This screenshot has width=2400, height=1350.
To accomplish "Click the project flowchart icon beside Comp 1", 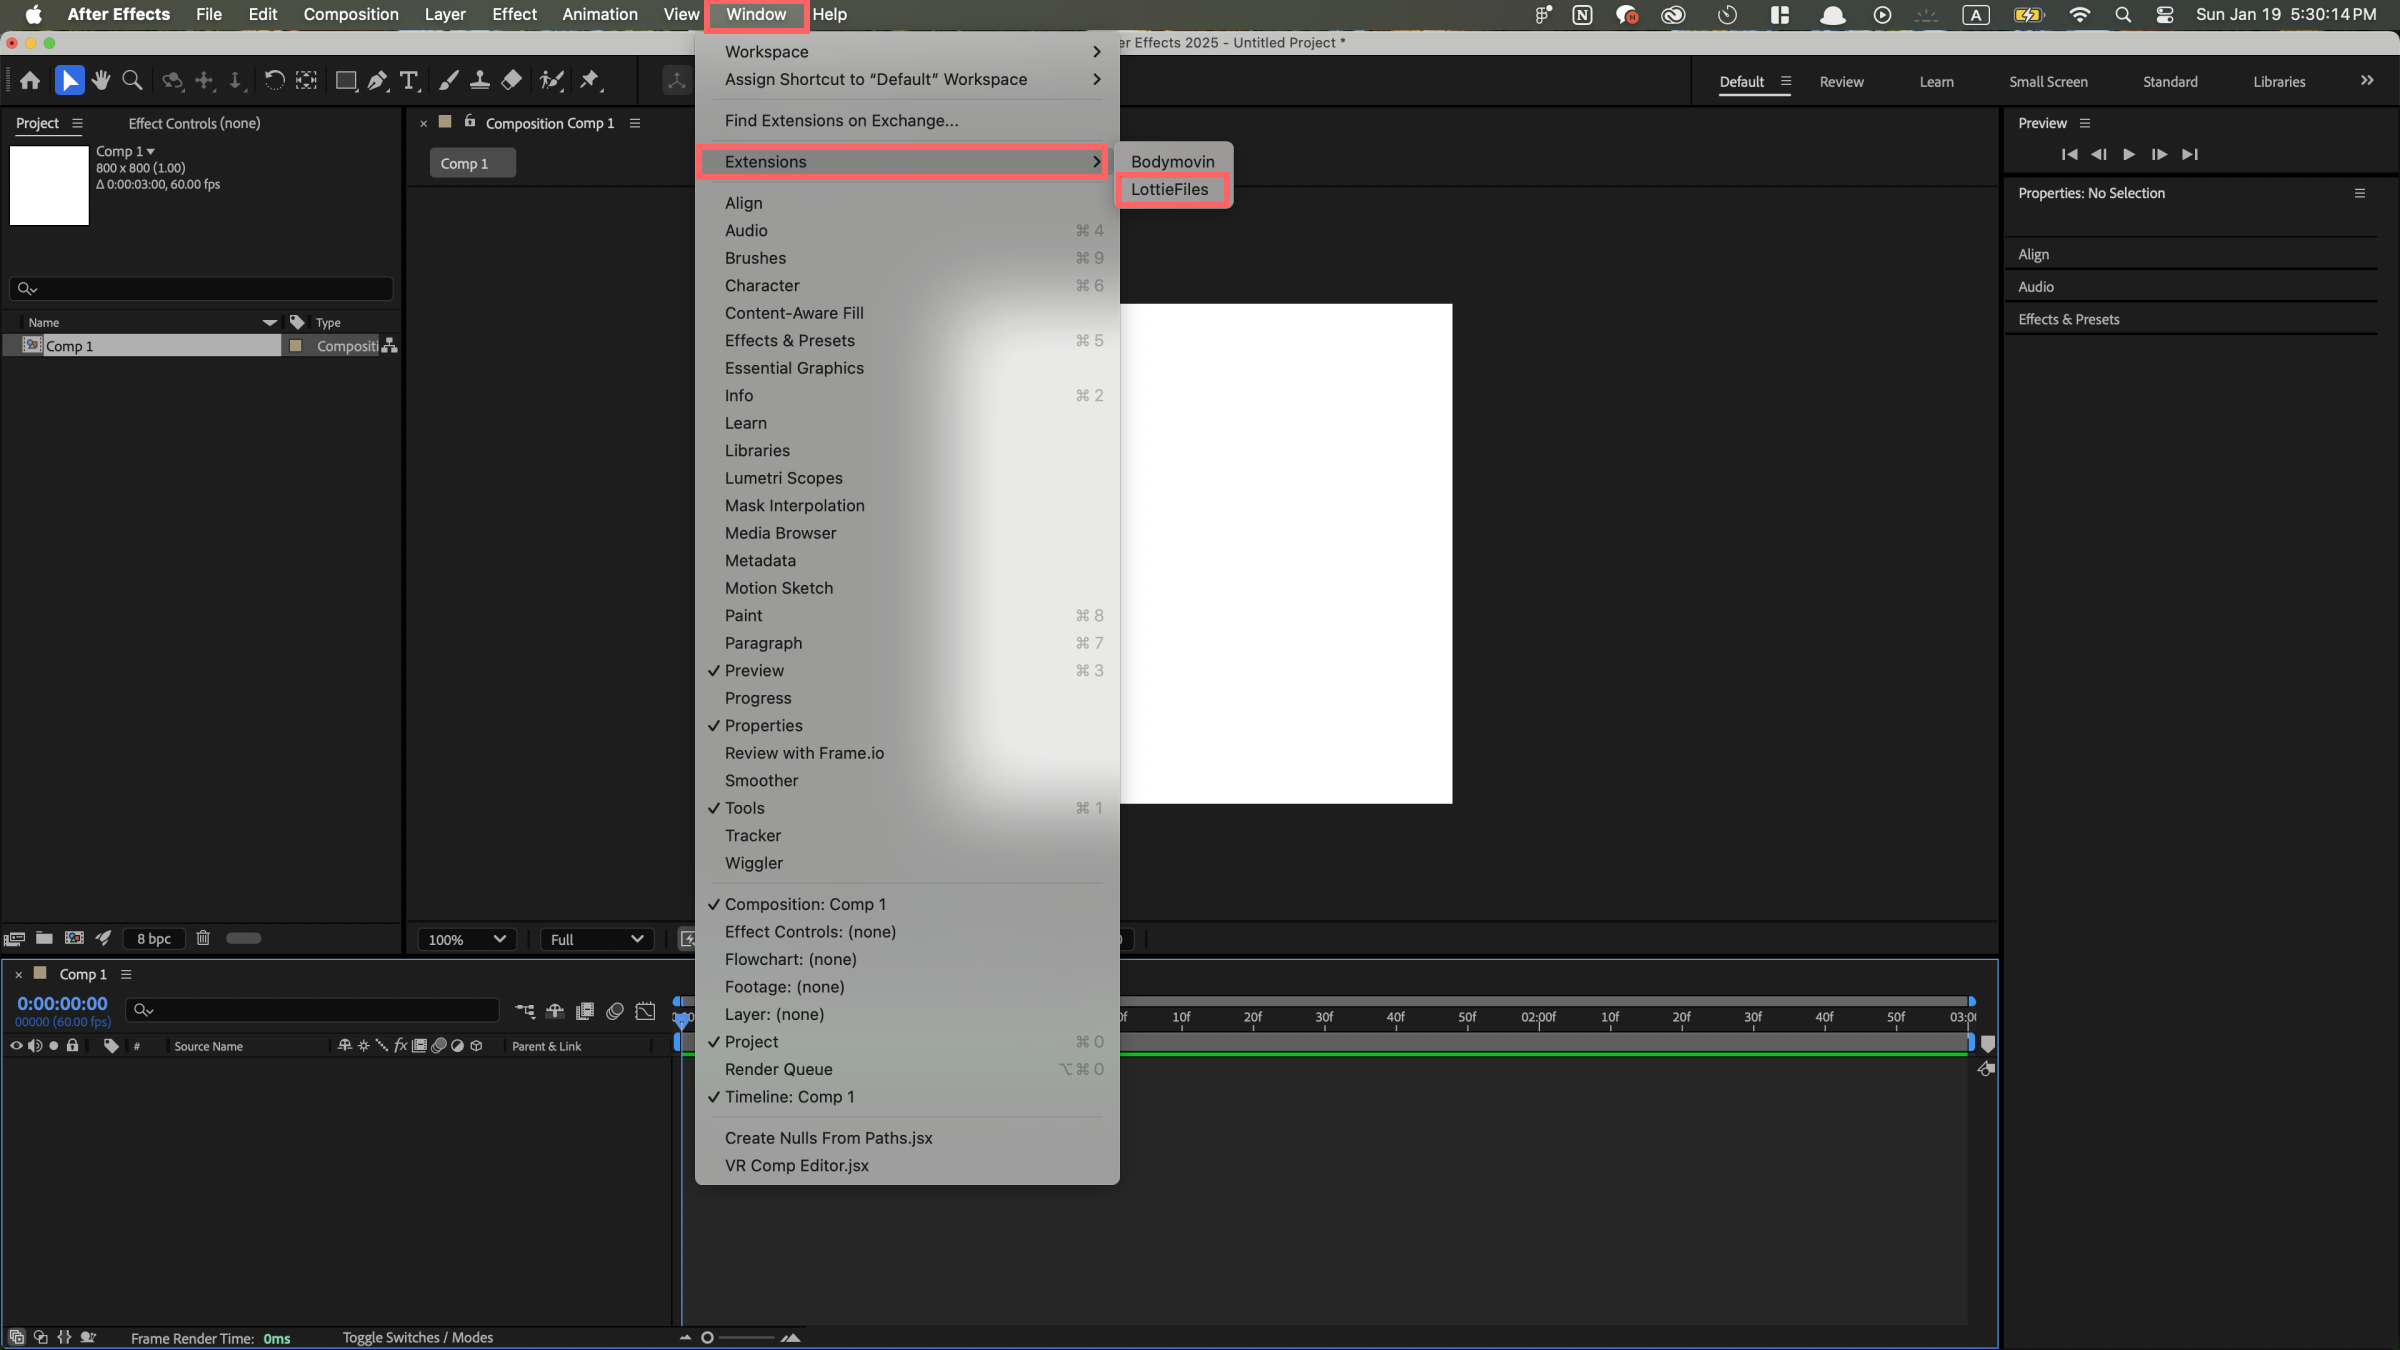I will pos(390,346).
